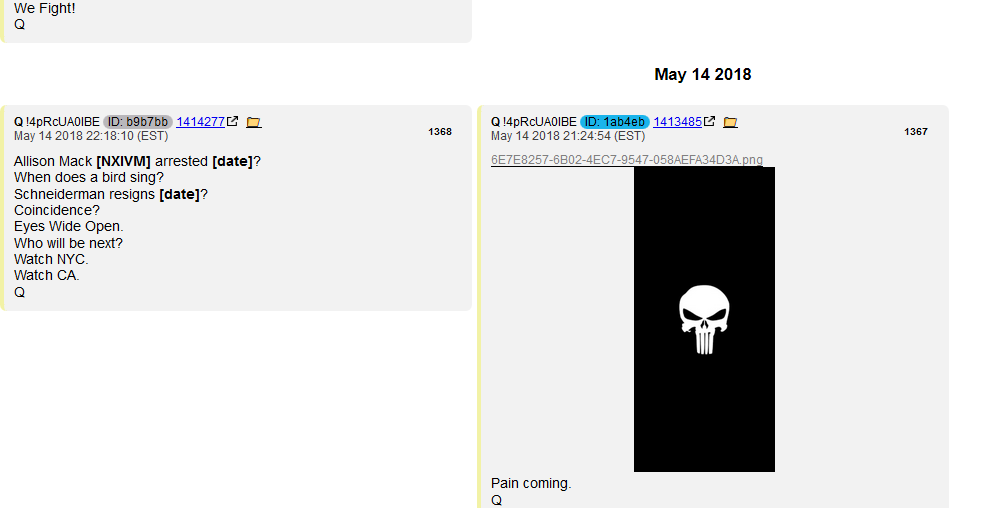The height and width of the screenshot is (508, 997).
Task: Click the "Pain coming." text
Action: point(531,483)
